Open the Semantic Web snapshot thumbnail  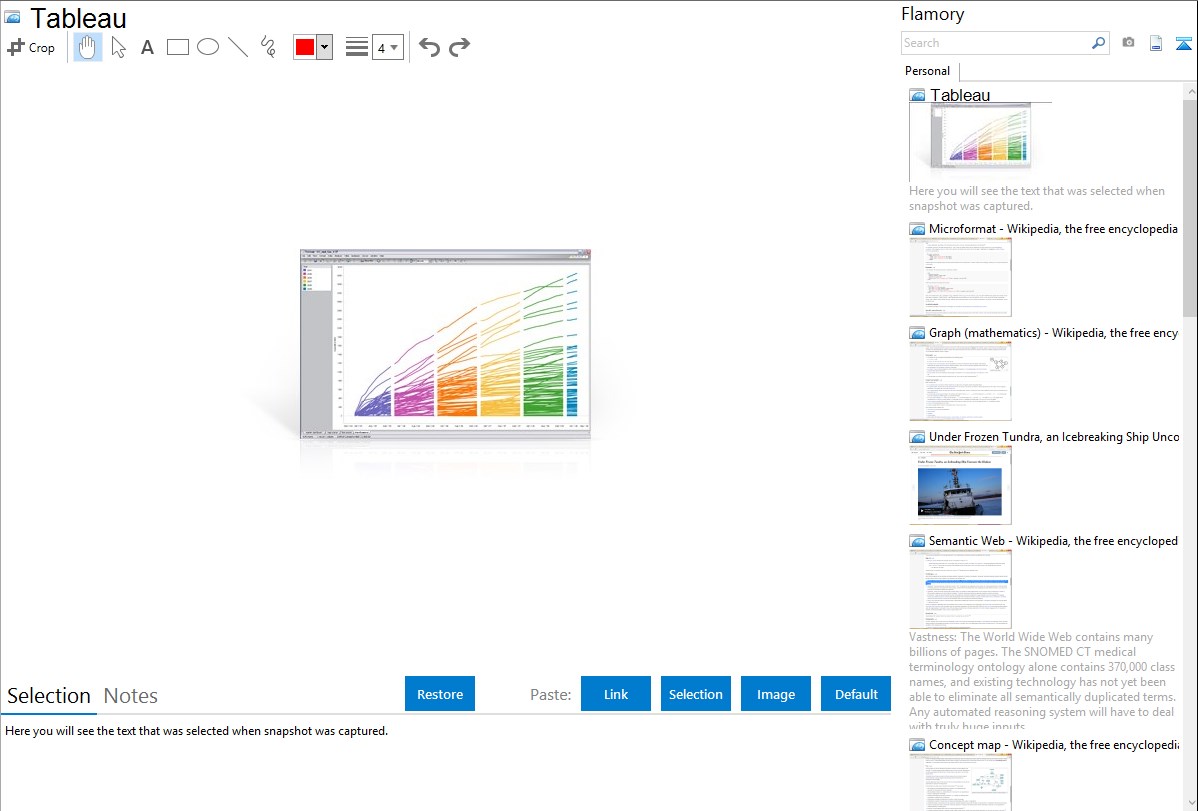(960, 589)
